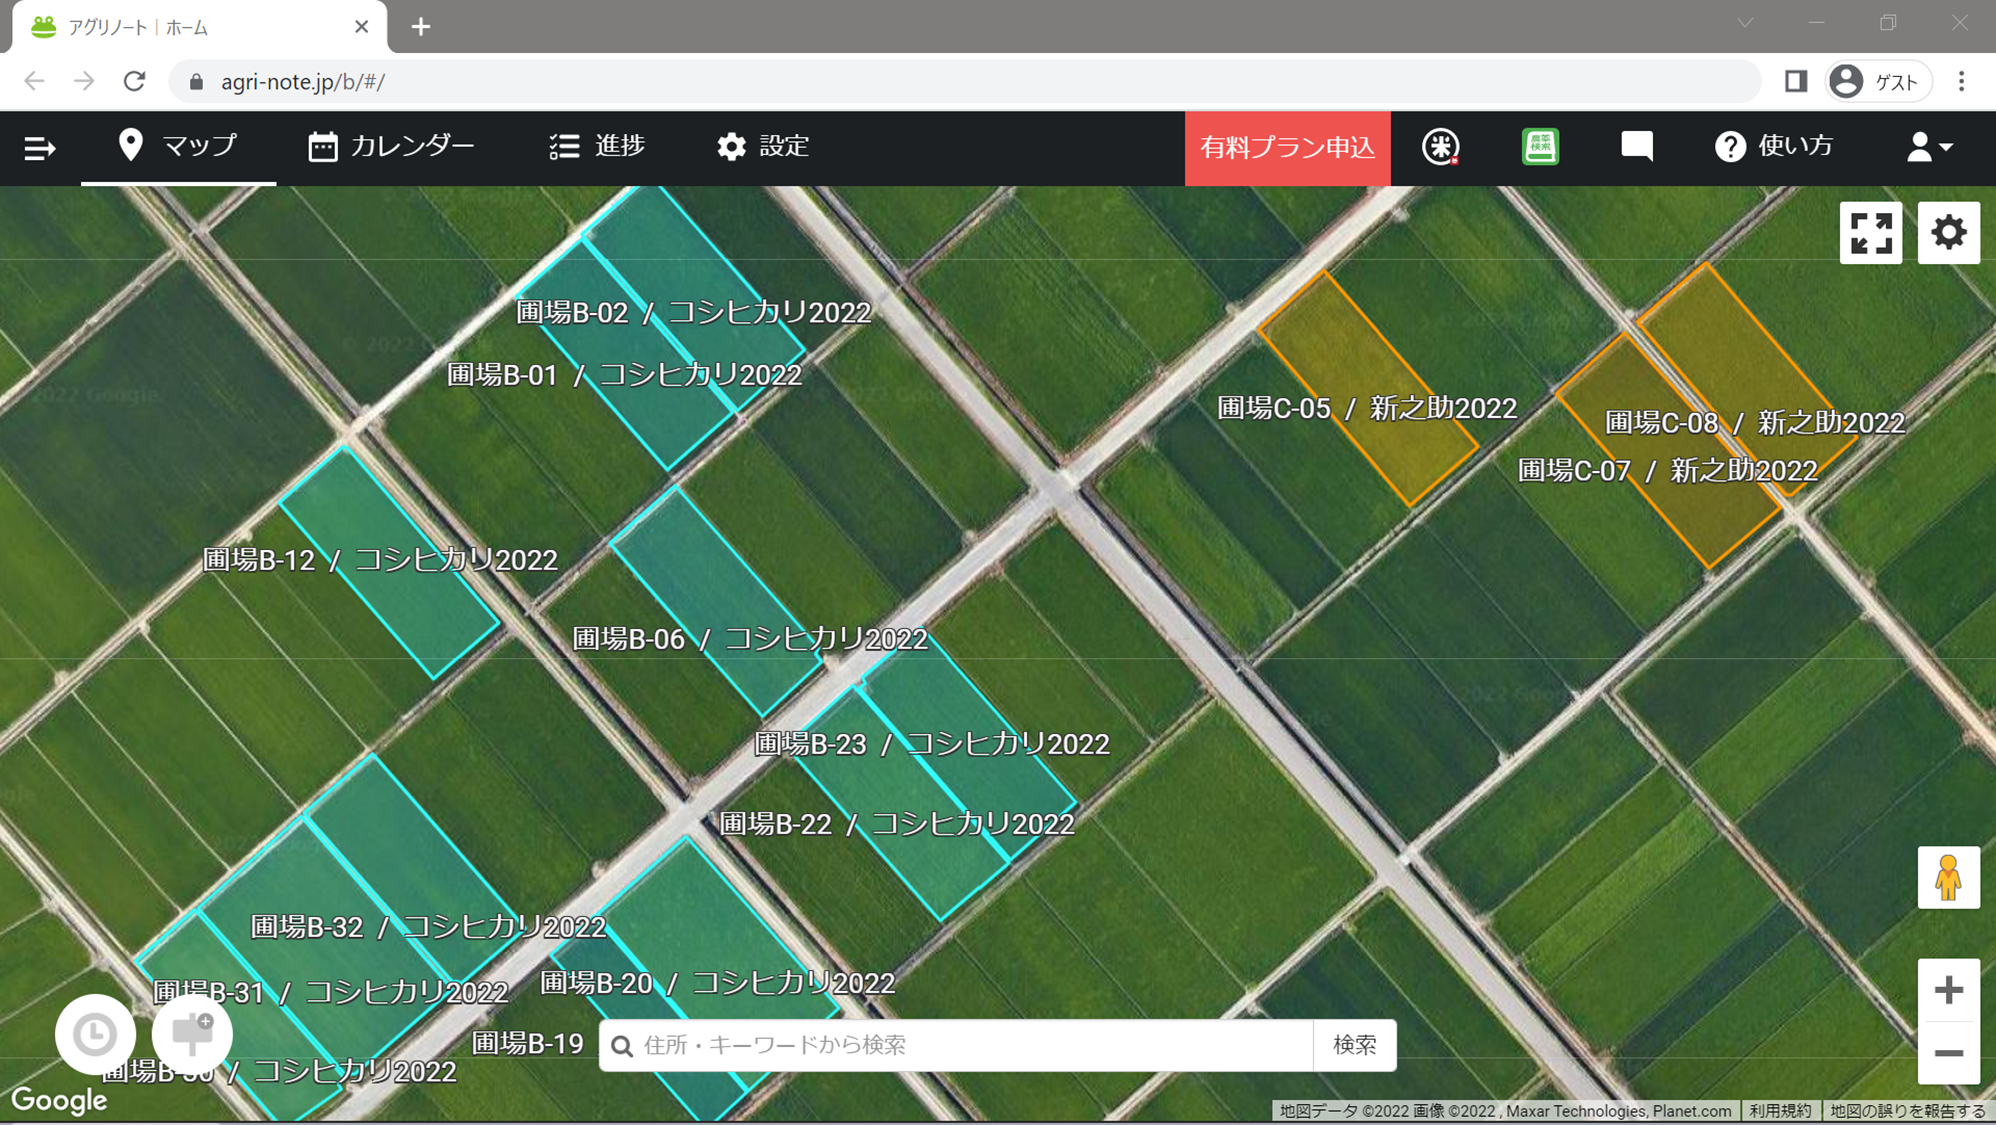
Task: Open the browser three-dot menu
Action: 1961,81
